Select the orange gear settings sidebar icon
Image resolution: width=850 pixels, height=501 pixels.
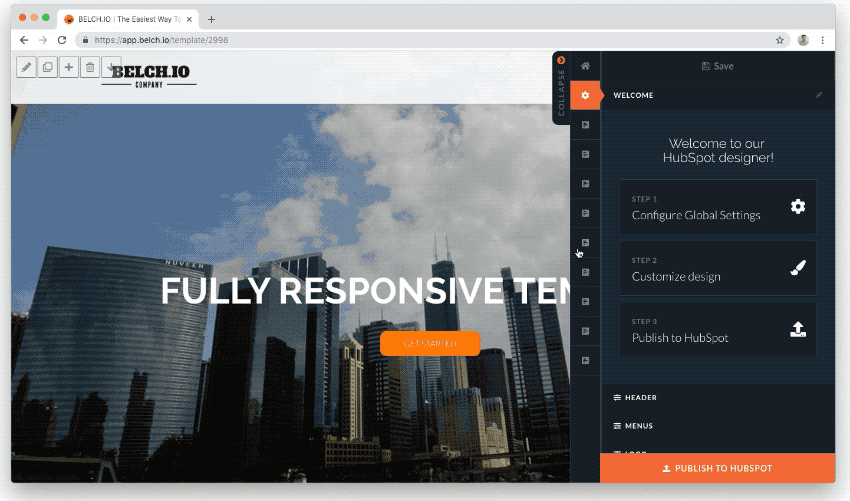click(585, 95)
